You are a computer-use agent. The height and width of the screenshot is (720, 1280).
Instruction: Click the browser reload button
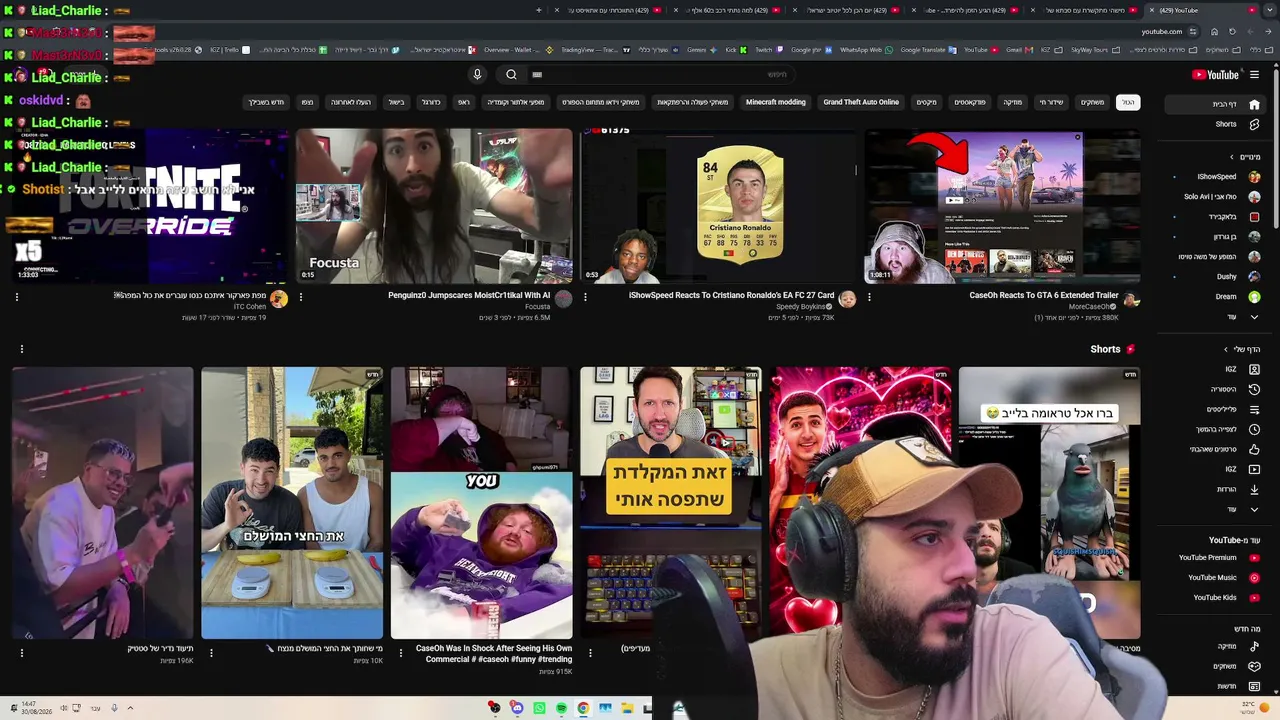point(1232,31)
